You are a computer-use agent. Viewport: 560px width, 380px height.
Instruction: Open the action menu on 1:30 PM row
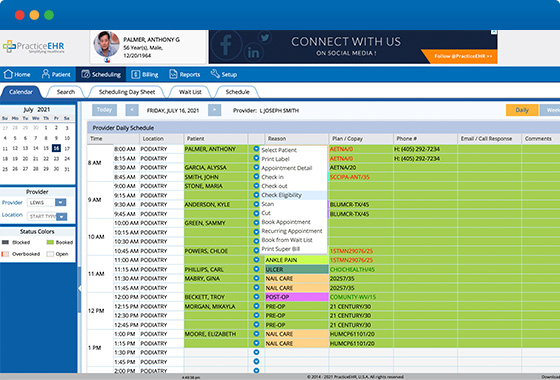pyautogui.click(x=256, y=352)
